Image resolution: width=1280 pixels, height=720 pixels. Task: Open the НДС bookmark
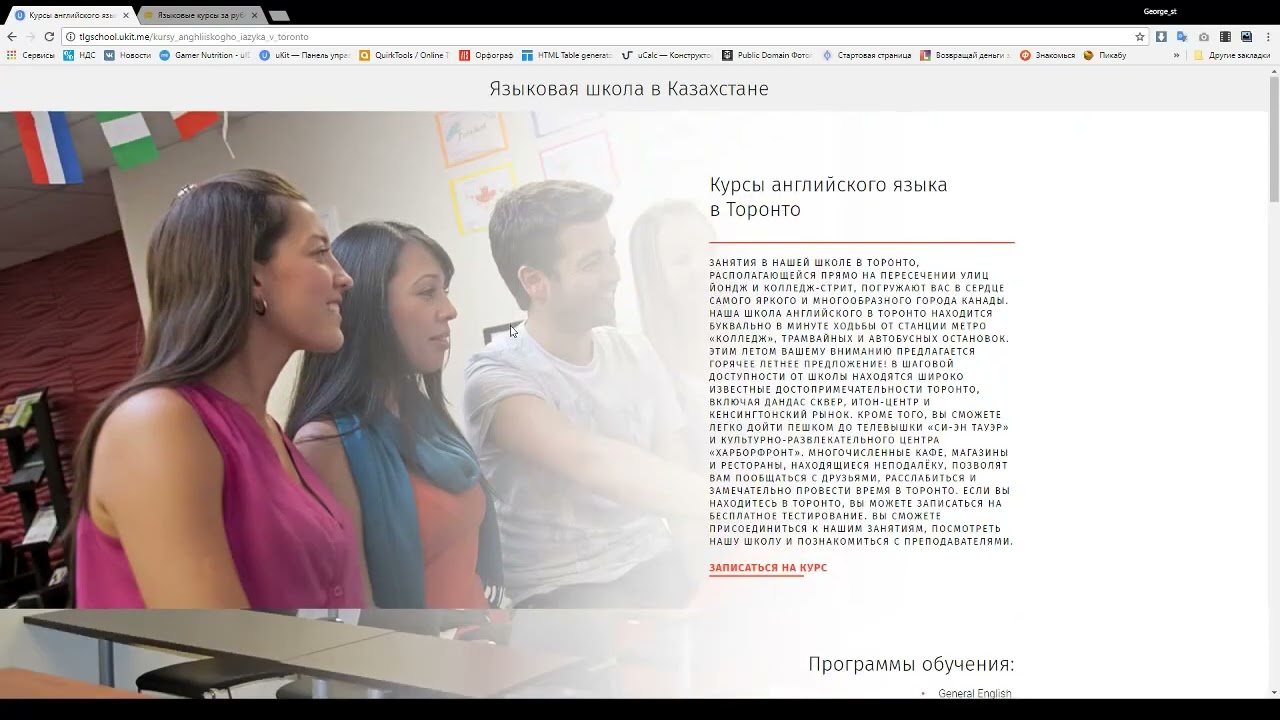79,55
